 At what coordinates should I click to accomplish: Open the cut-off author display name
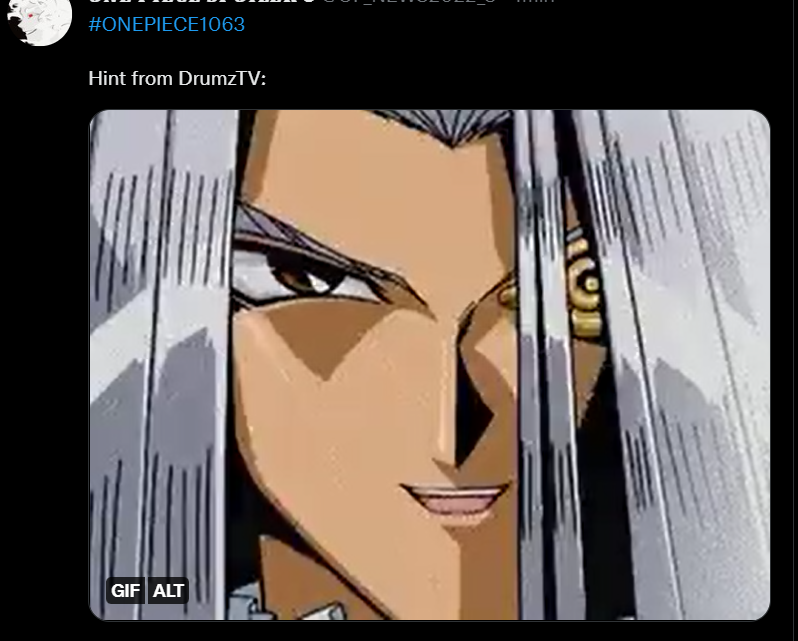point(202,2)
